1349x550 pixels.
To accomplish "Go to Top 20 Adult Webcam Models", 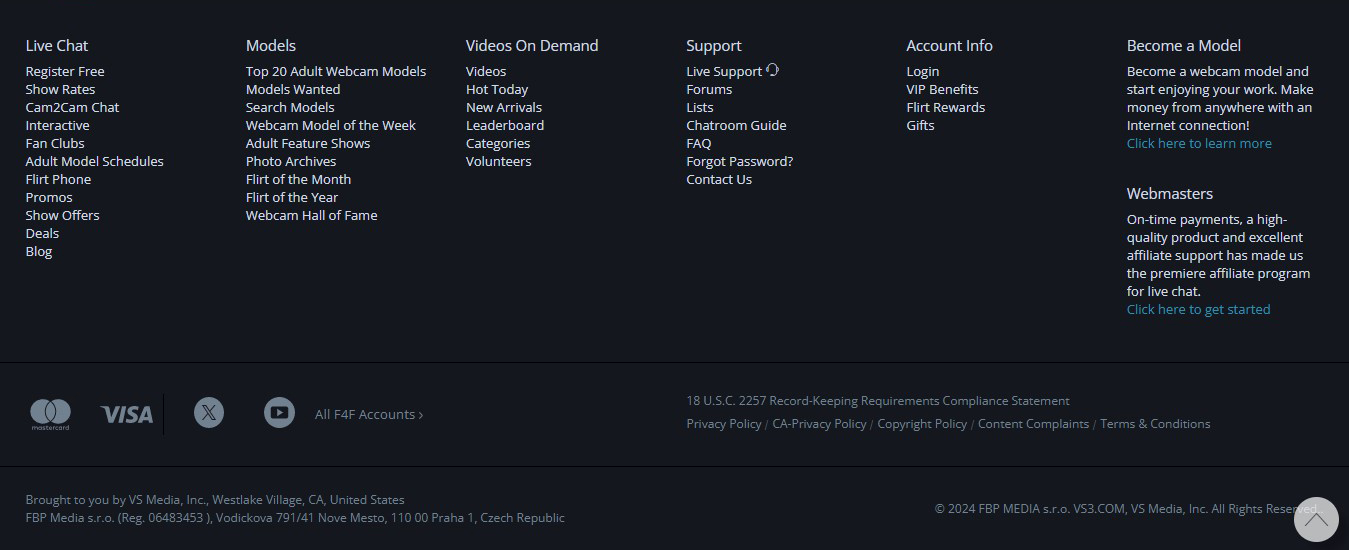I will [x=336, y=71].
